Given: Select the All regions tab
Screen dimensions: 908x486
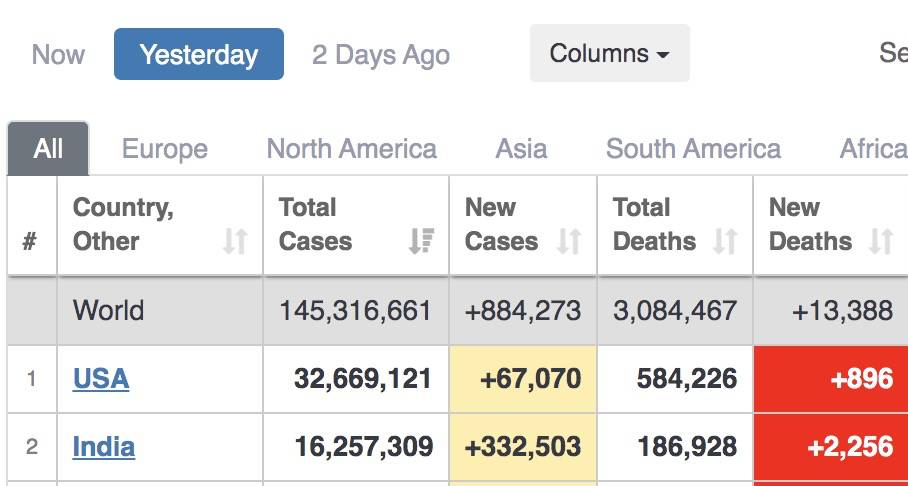Looking at the screenshot, I should (48, 149).
